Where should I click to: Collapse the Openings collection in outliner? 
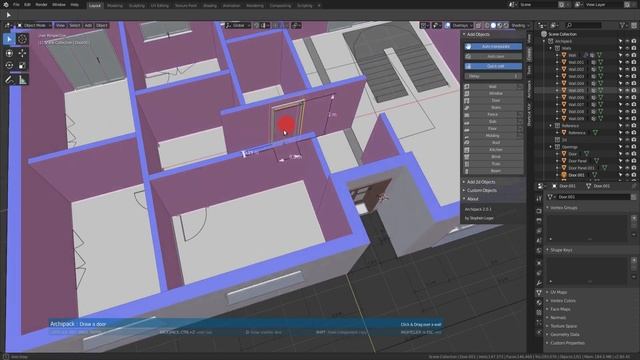(x=551, y=147)
